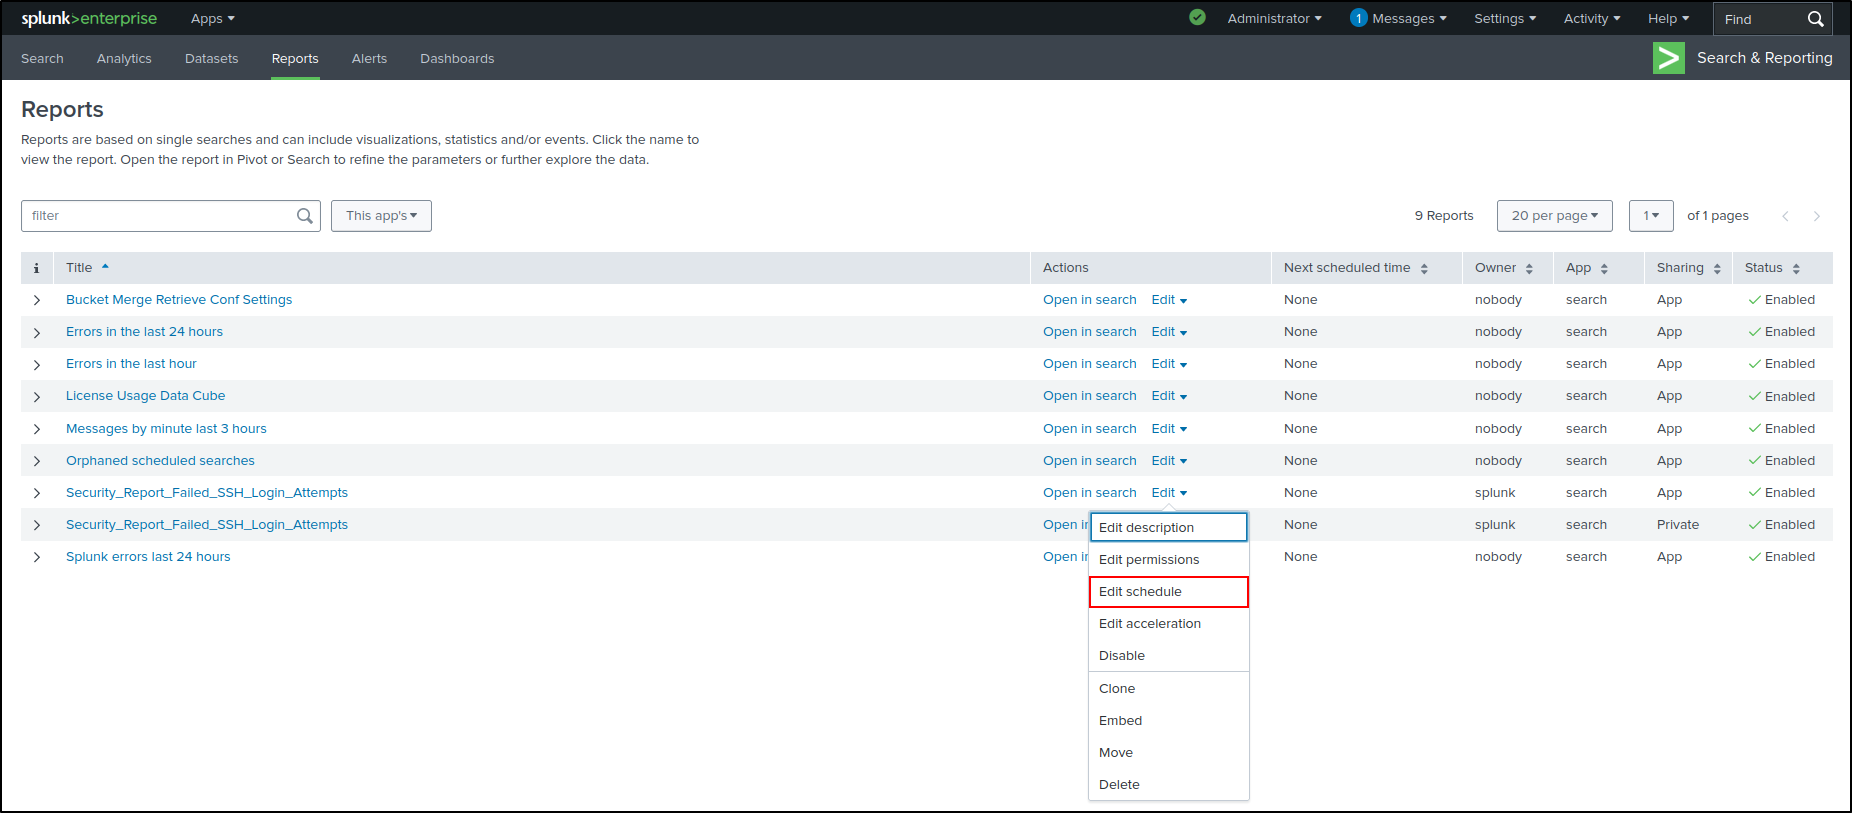
Task: Open the Apps dropdown menu
Action: click(x=212, y=18)
